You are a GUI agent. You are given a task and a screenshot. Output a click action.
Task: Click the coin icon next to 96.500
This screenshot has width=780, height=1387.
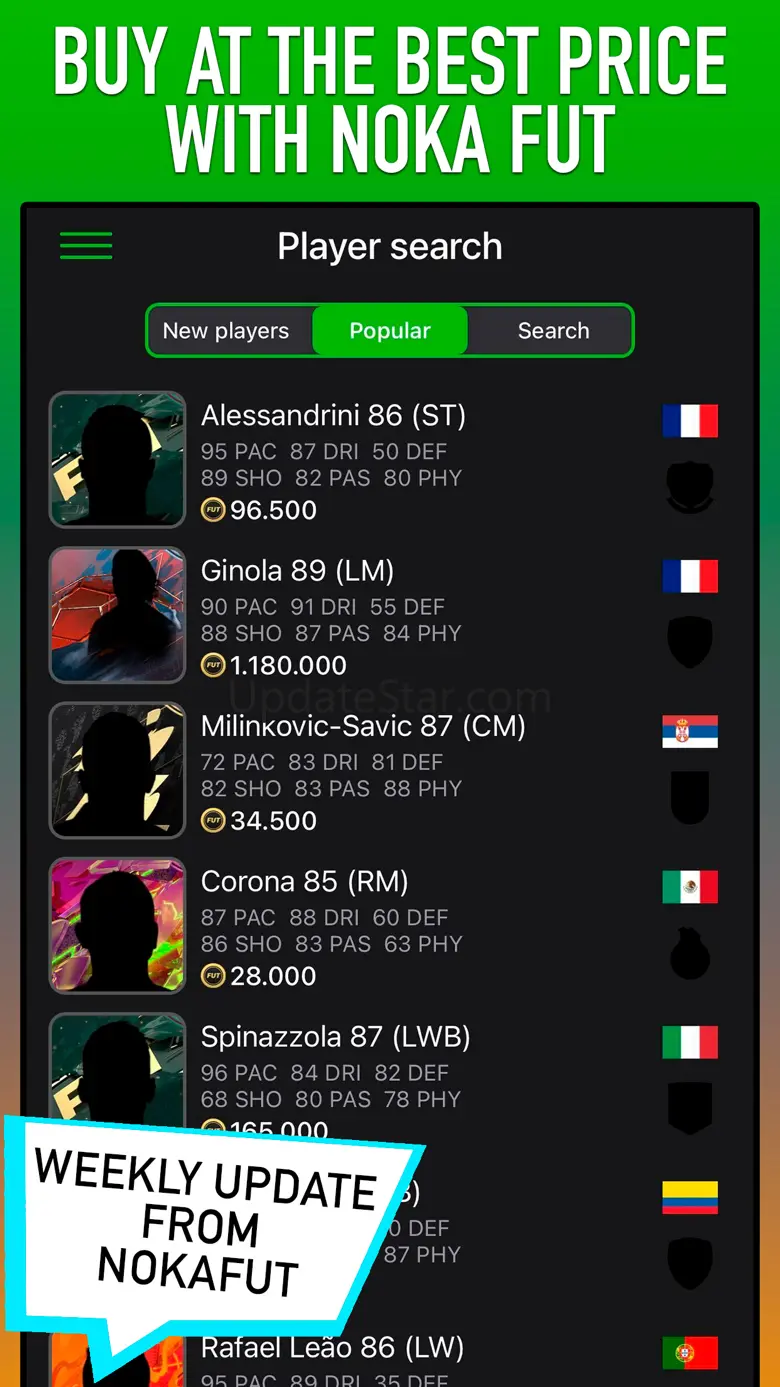[x=213, y=510]
